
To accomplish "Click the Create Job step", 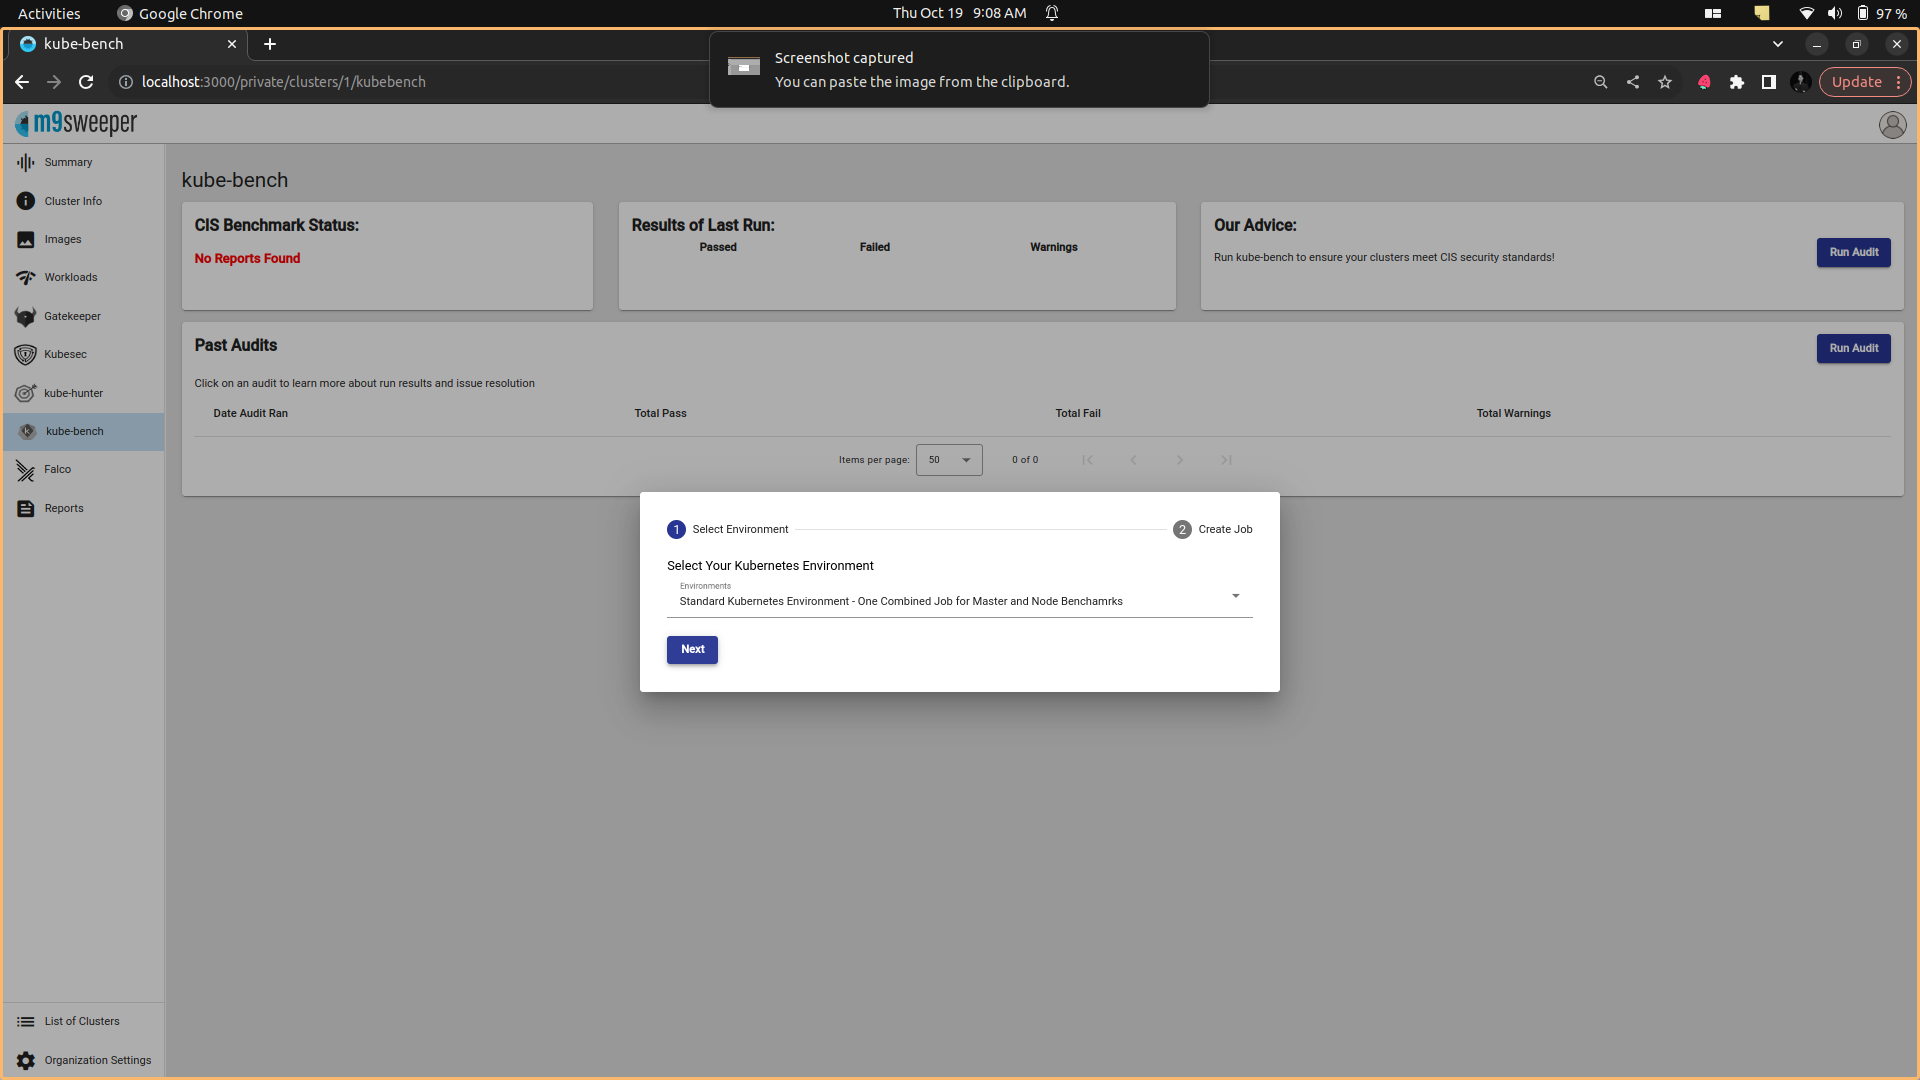I will [x=1212, y=529].
